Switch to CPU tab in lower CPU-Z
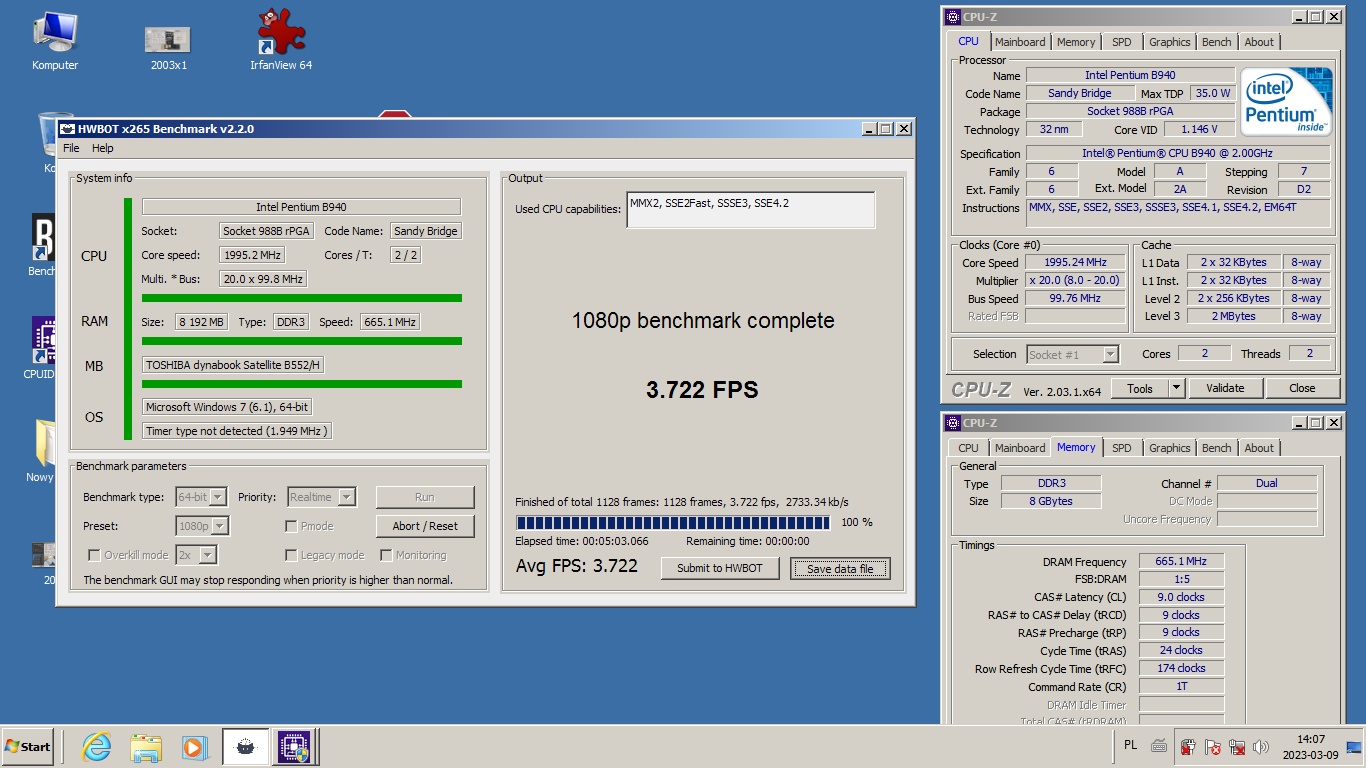 968,448
